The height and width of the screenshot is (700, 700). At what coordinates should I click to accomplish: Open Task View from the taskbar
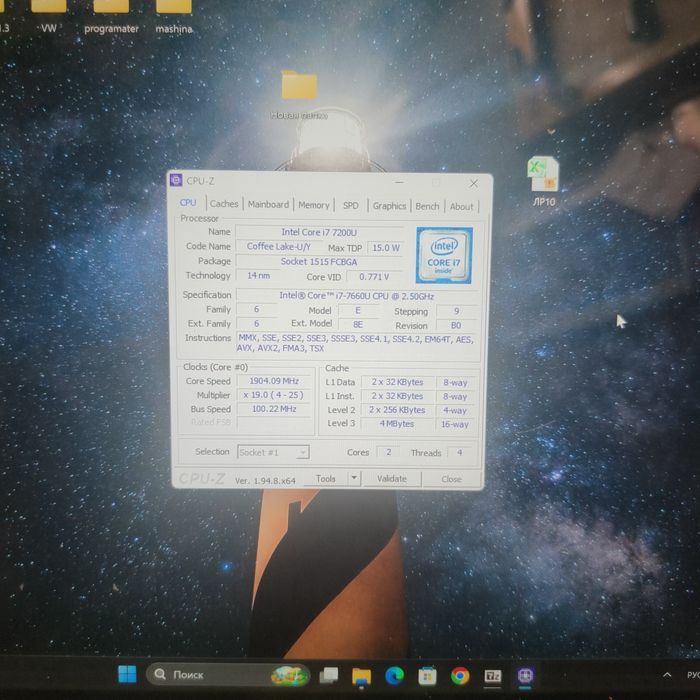point(329,675)
